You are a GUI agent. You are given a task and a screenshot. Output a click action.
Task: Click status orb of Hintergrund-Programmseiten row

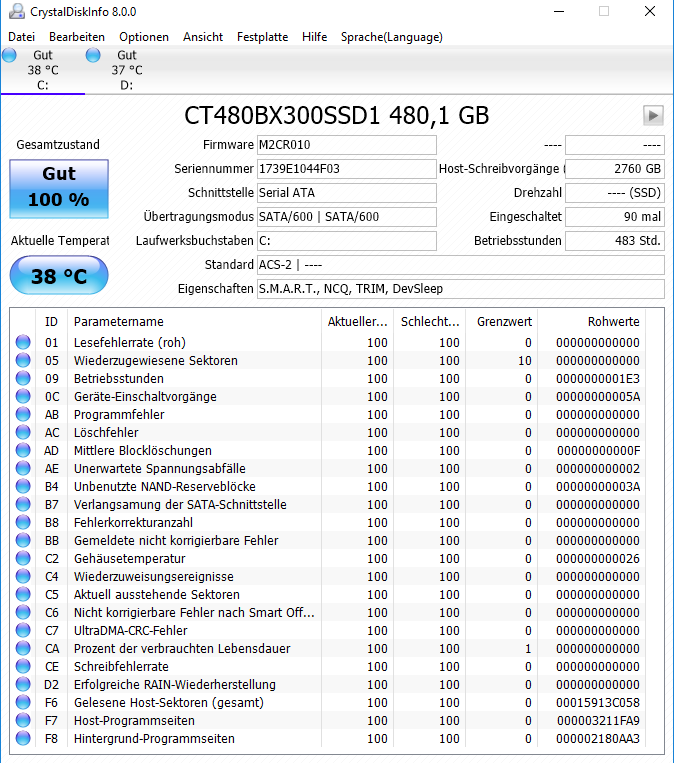(x=23, y=738)
